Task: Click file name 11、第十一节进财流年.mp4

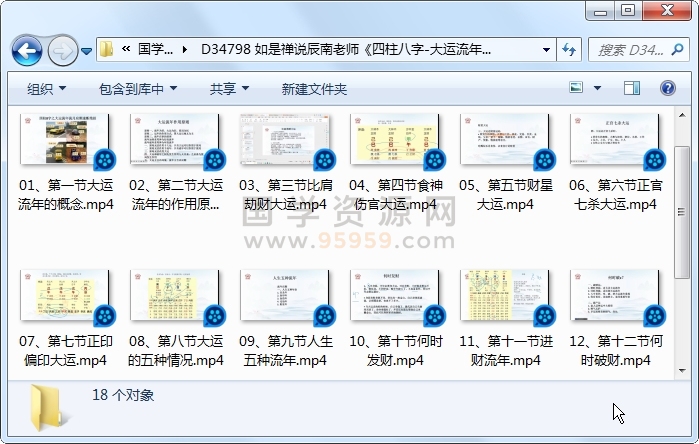Action: pyautogui.click(x=506, y=350)
